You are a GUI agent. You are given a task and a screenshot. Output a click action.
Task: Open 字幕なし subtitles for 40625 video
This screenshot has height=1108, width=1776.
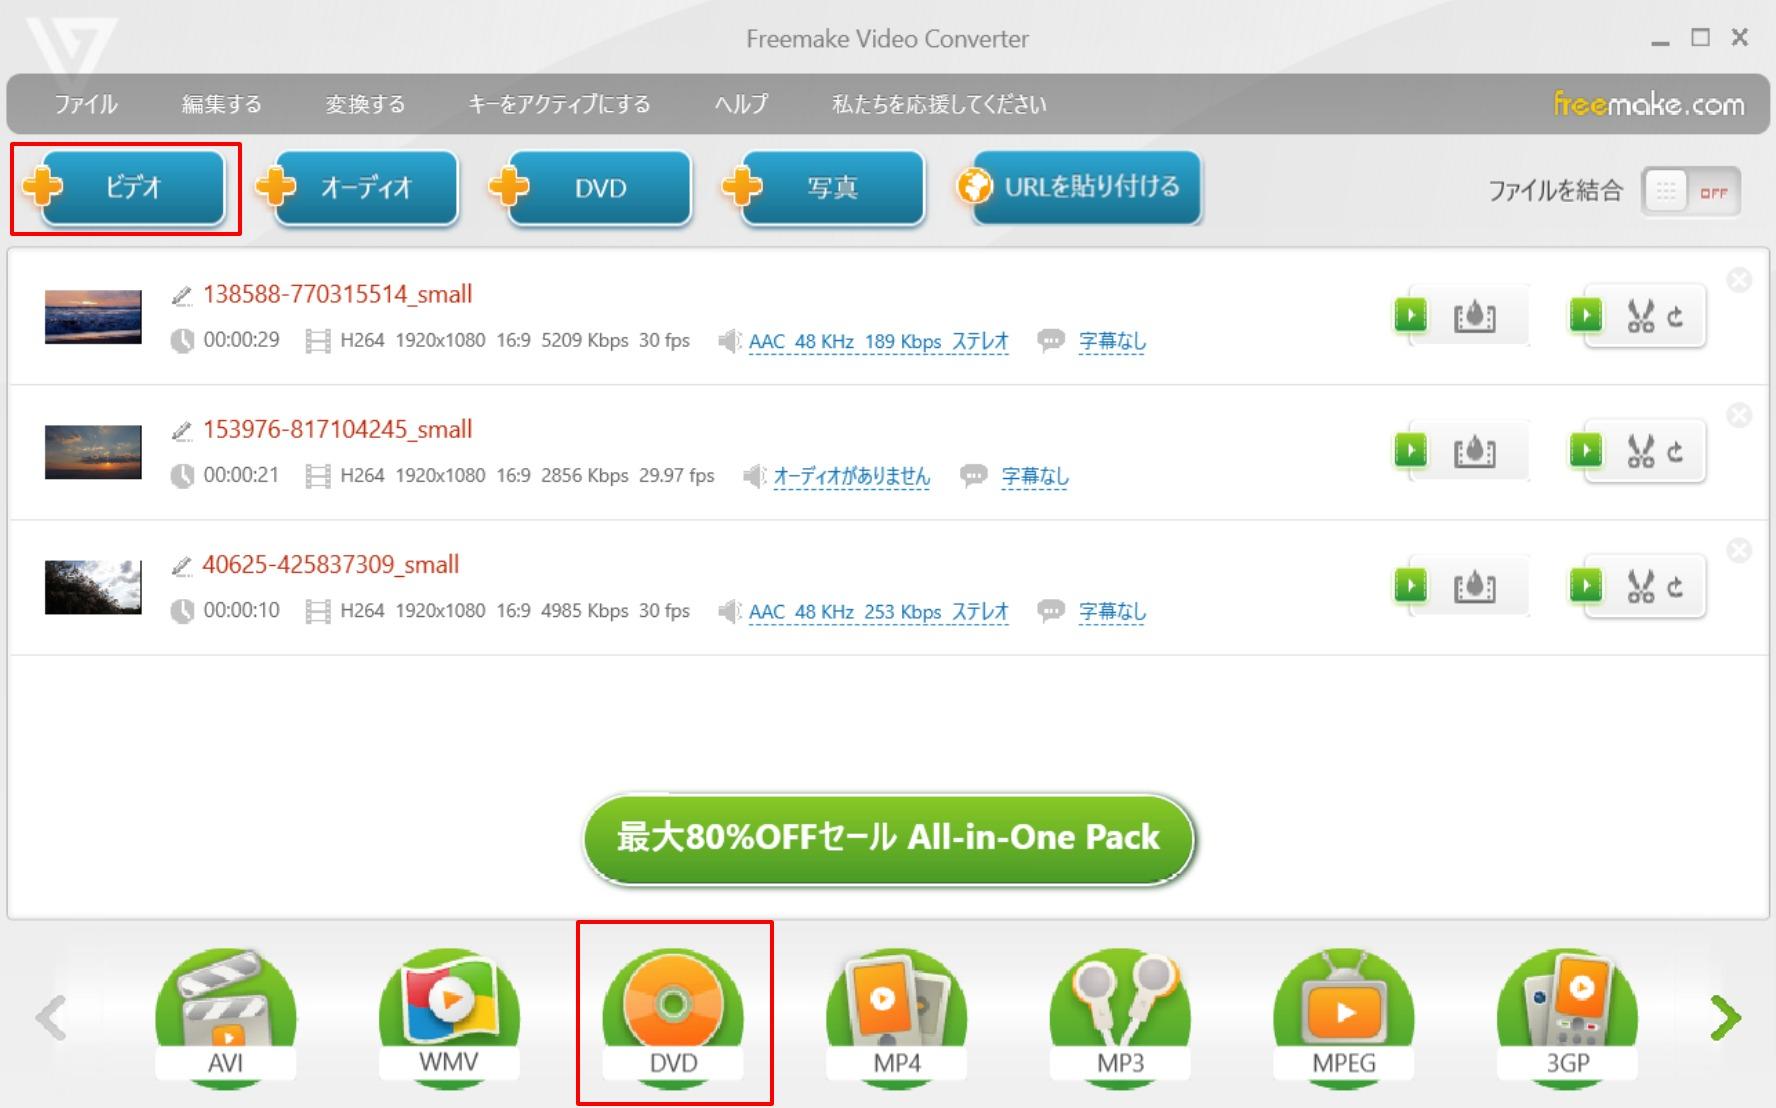click(x=1112, y=611)
